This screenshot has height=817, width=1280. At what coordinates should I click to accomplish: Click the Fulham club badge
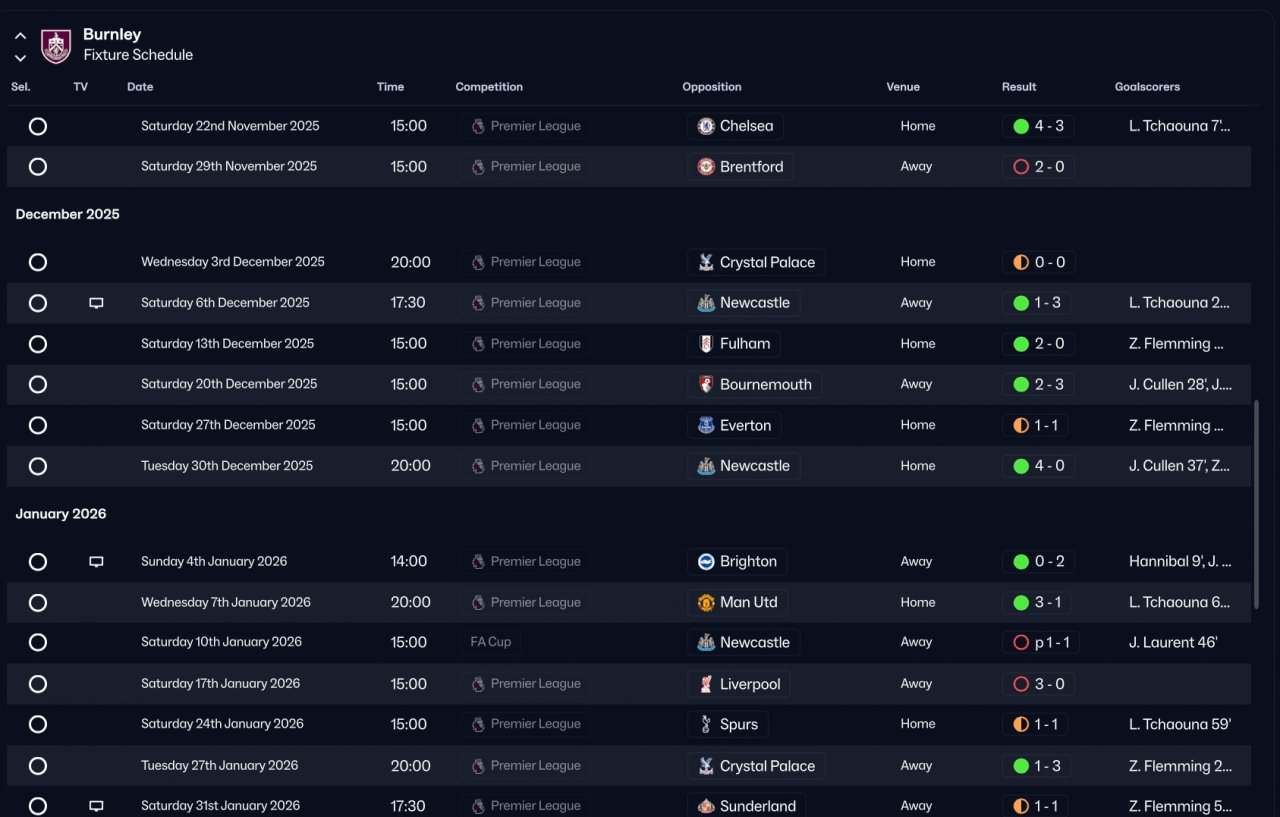click(706, 344)
